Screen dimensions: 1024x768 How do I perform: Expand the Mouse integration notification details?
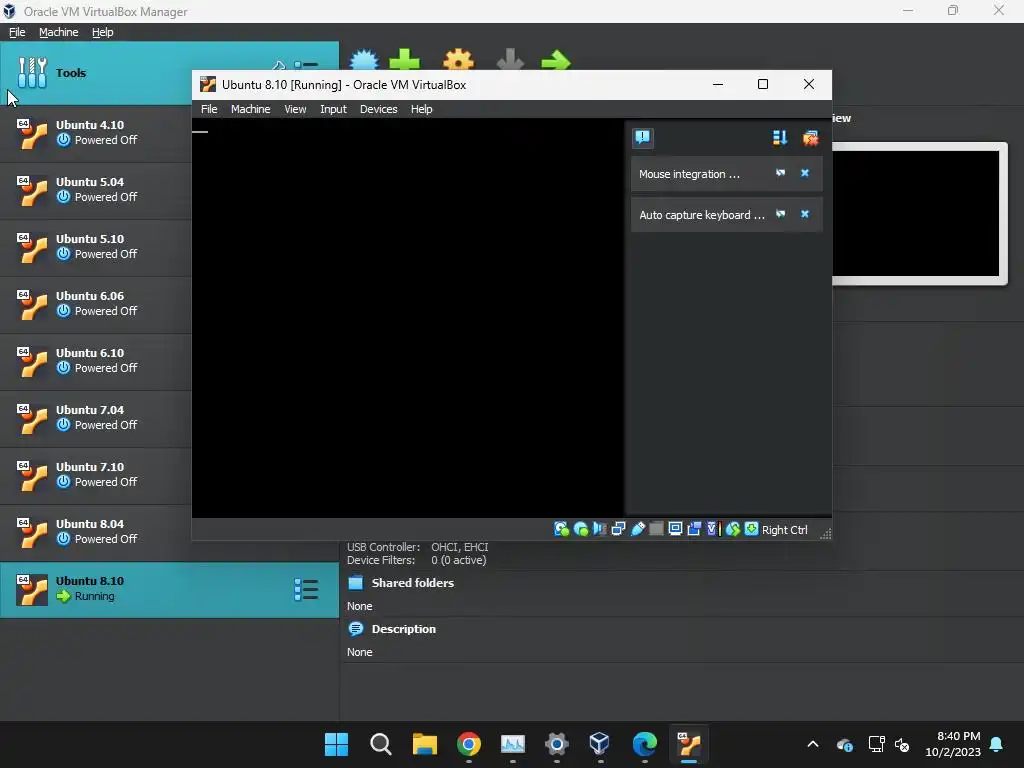pos(780,173)
